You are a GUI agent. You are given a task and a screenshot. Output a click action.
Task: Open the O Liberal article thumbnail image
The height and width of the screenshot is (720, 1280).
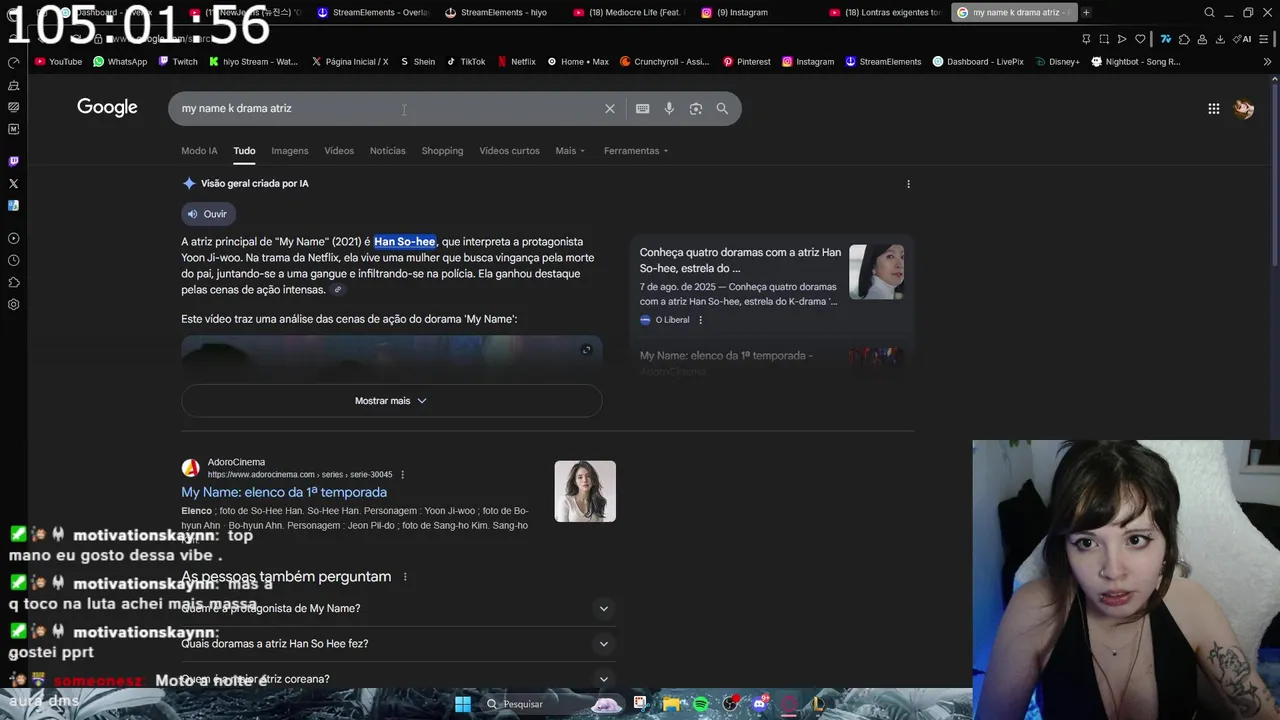[x=877, y=272]
